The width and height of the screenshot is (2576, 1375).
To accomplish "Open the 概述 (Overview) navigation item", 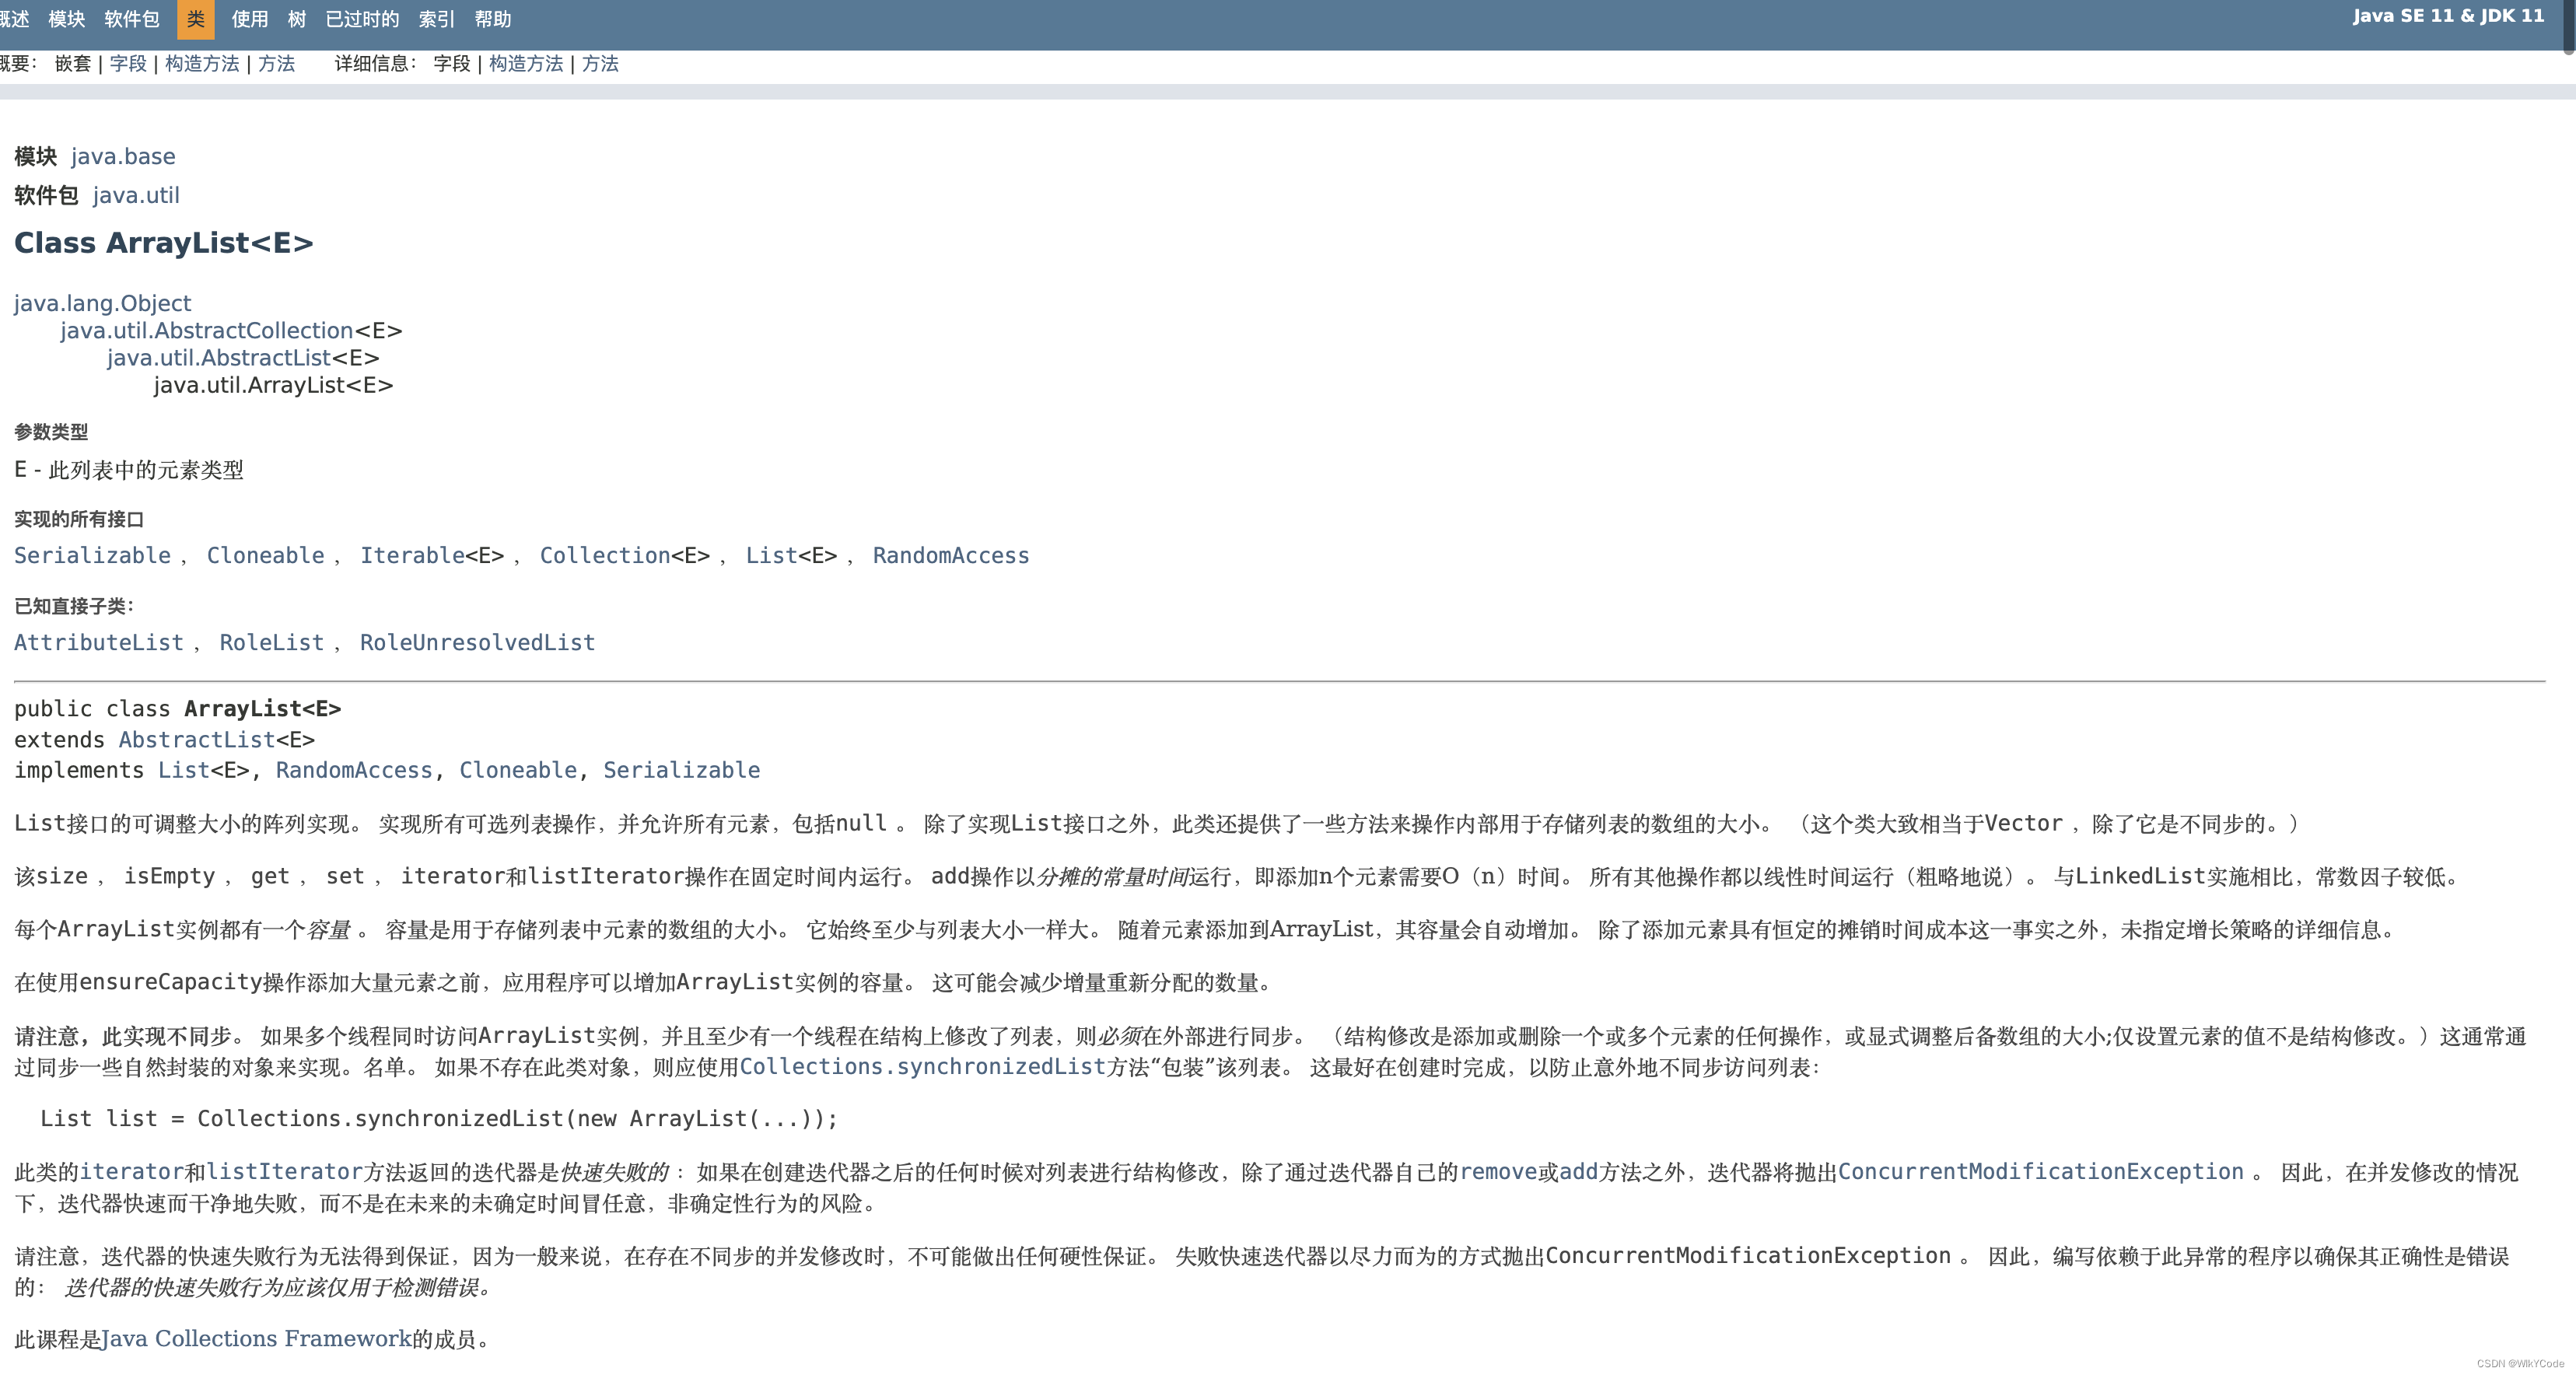I will (x=15, y=19).
